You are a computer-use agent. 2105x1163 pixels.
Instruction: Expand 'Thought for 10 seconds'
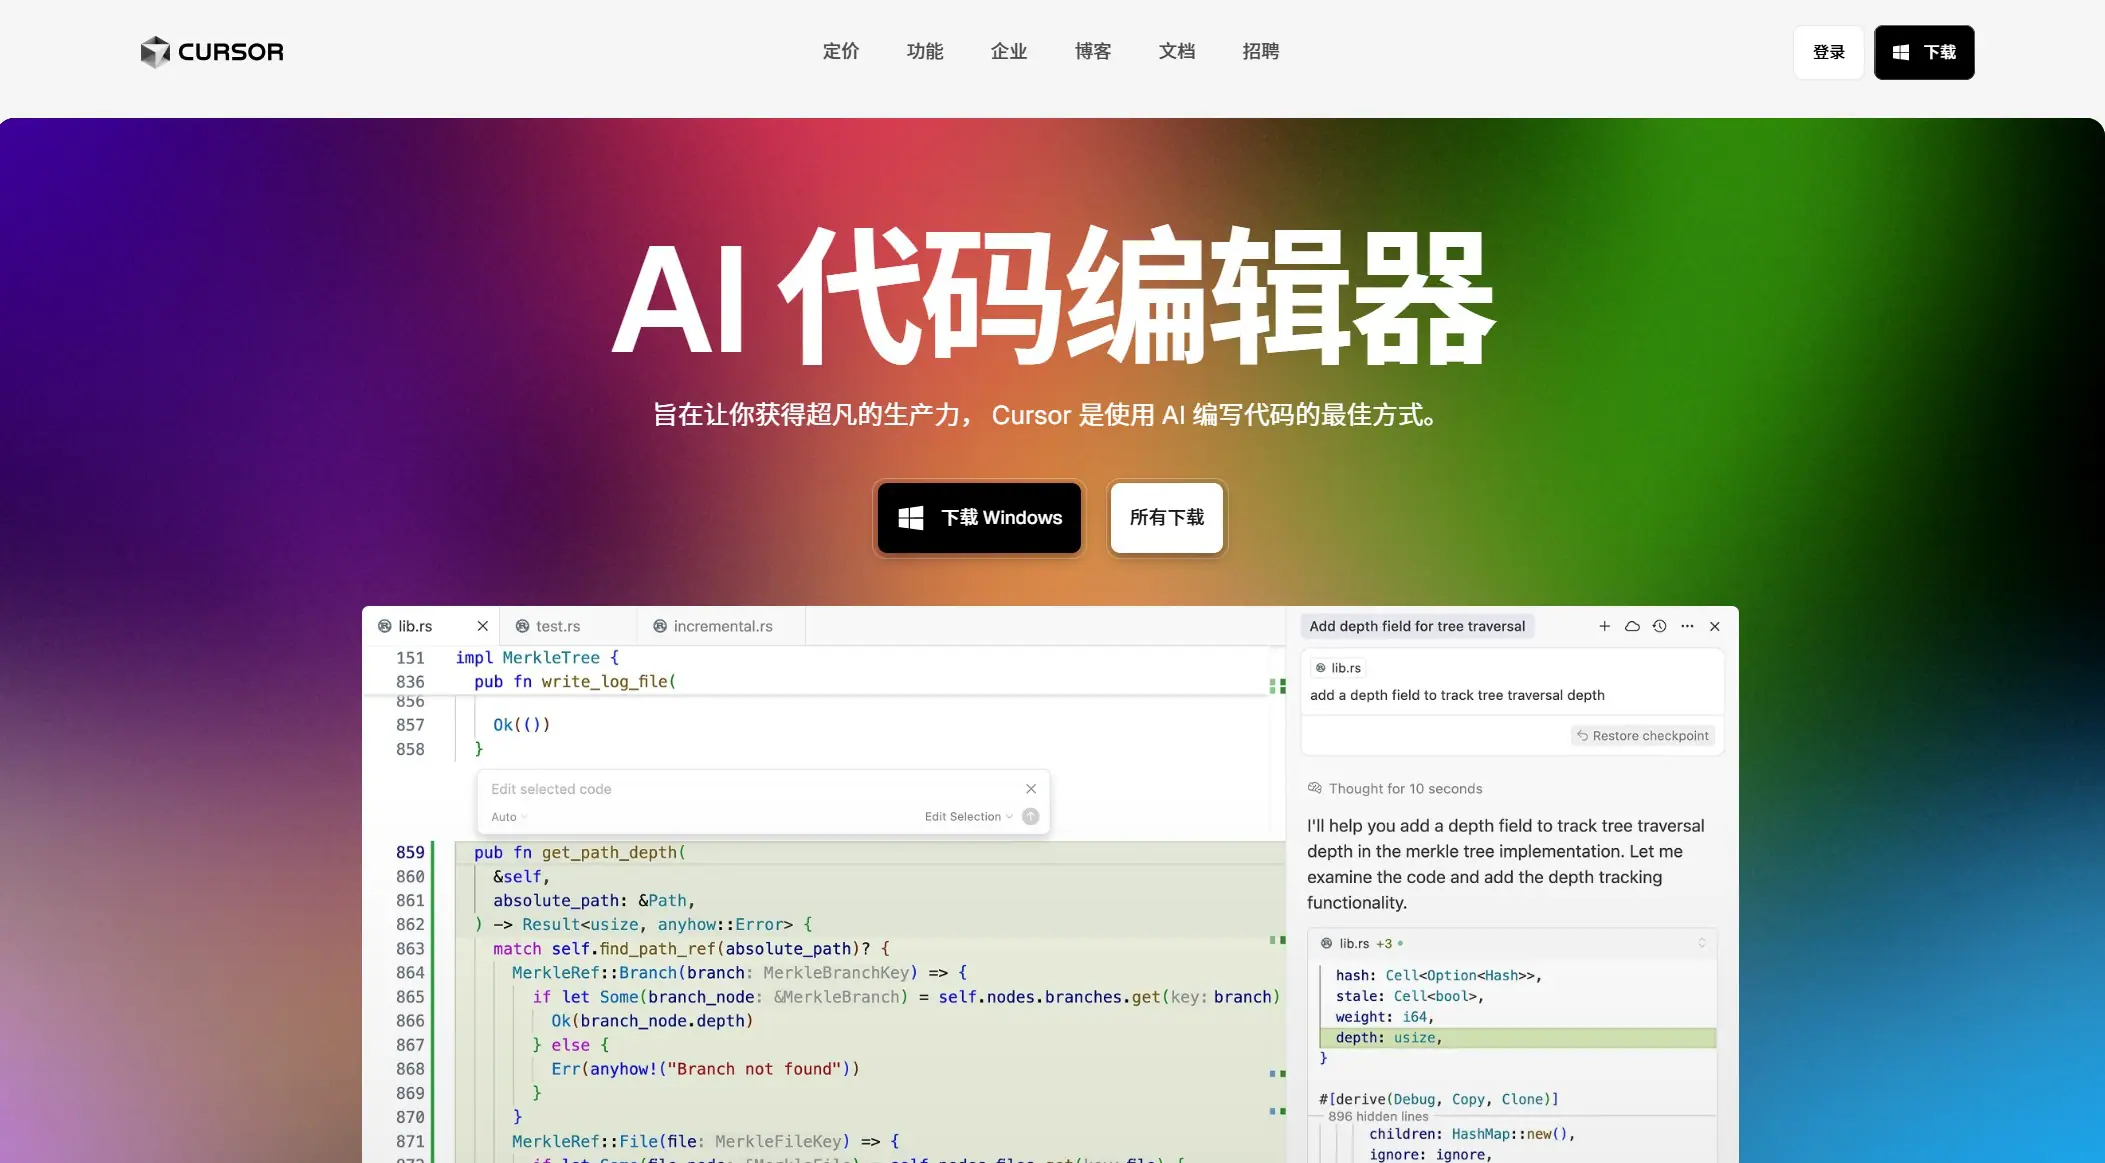tap(1395, 789)
